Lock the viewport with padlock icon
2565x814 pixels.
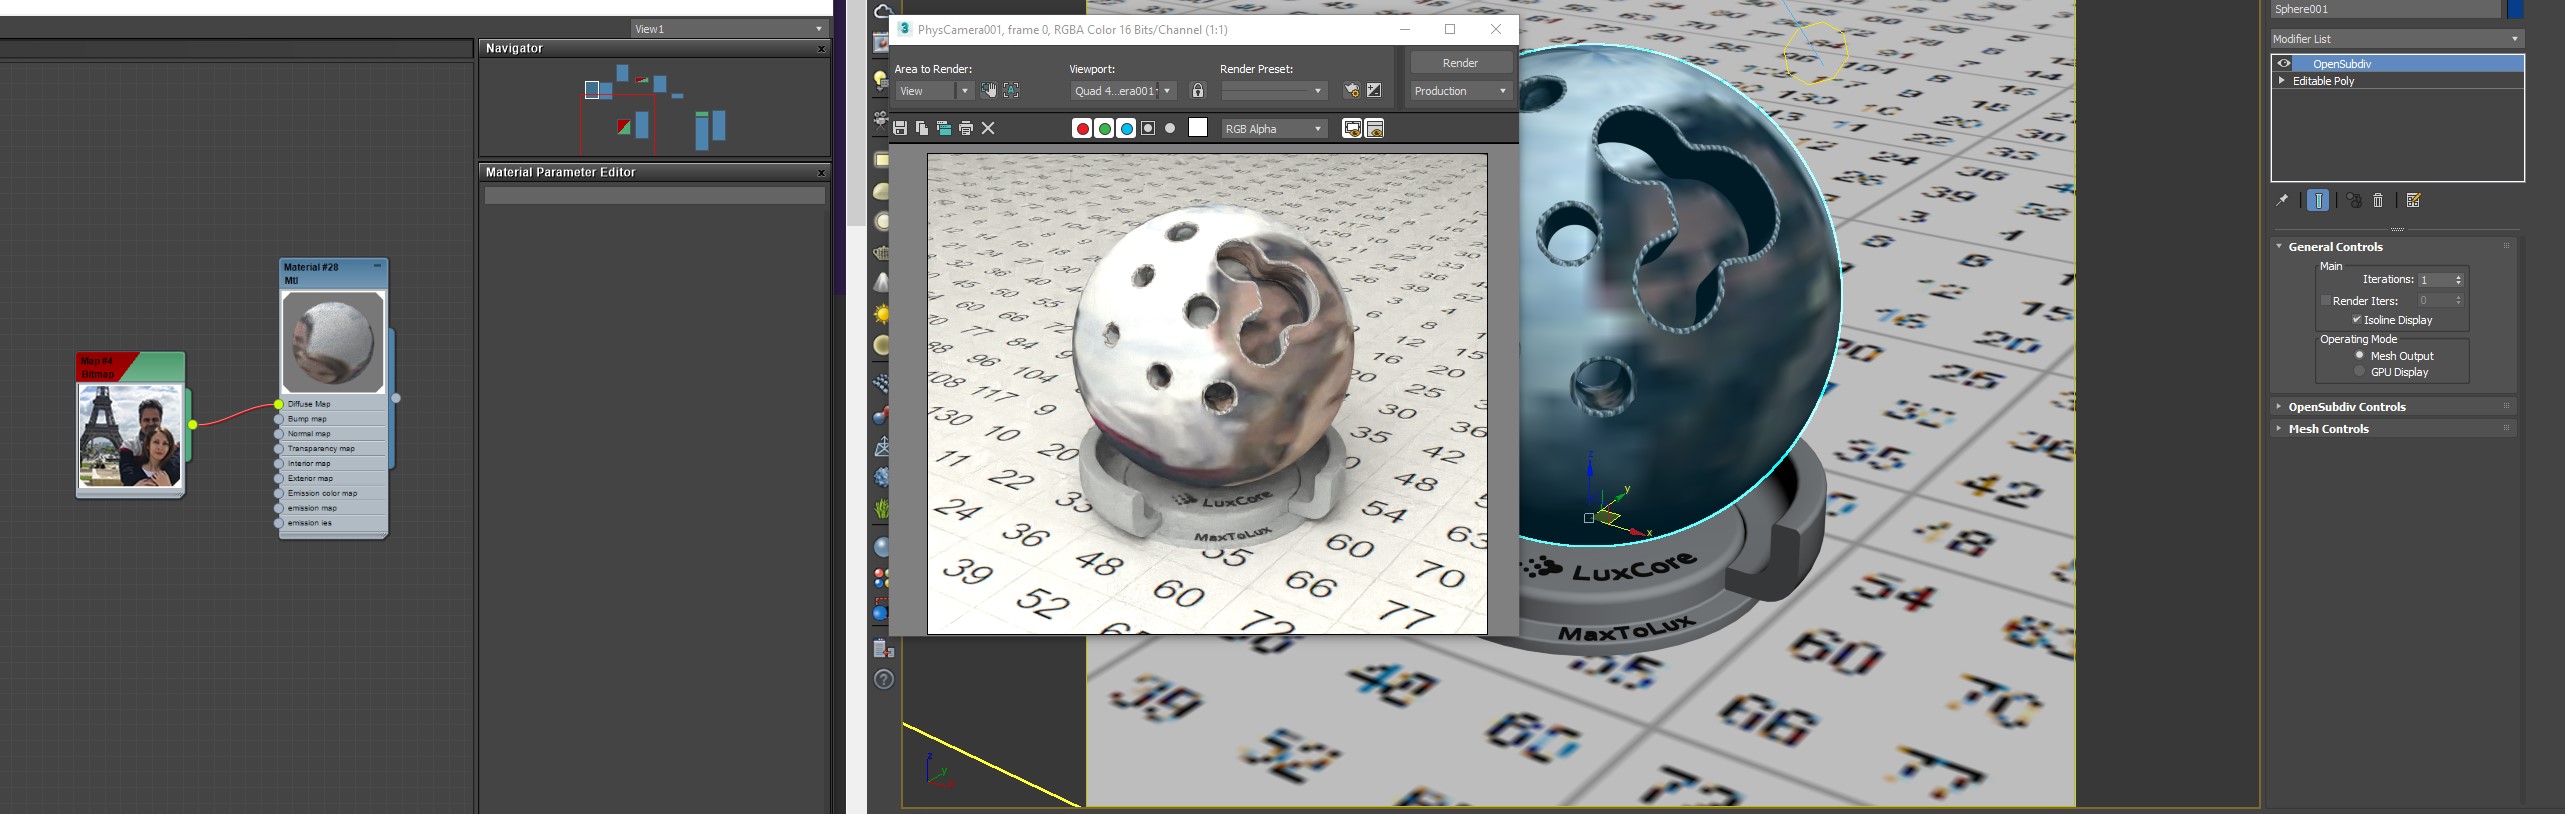1198,91
